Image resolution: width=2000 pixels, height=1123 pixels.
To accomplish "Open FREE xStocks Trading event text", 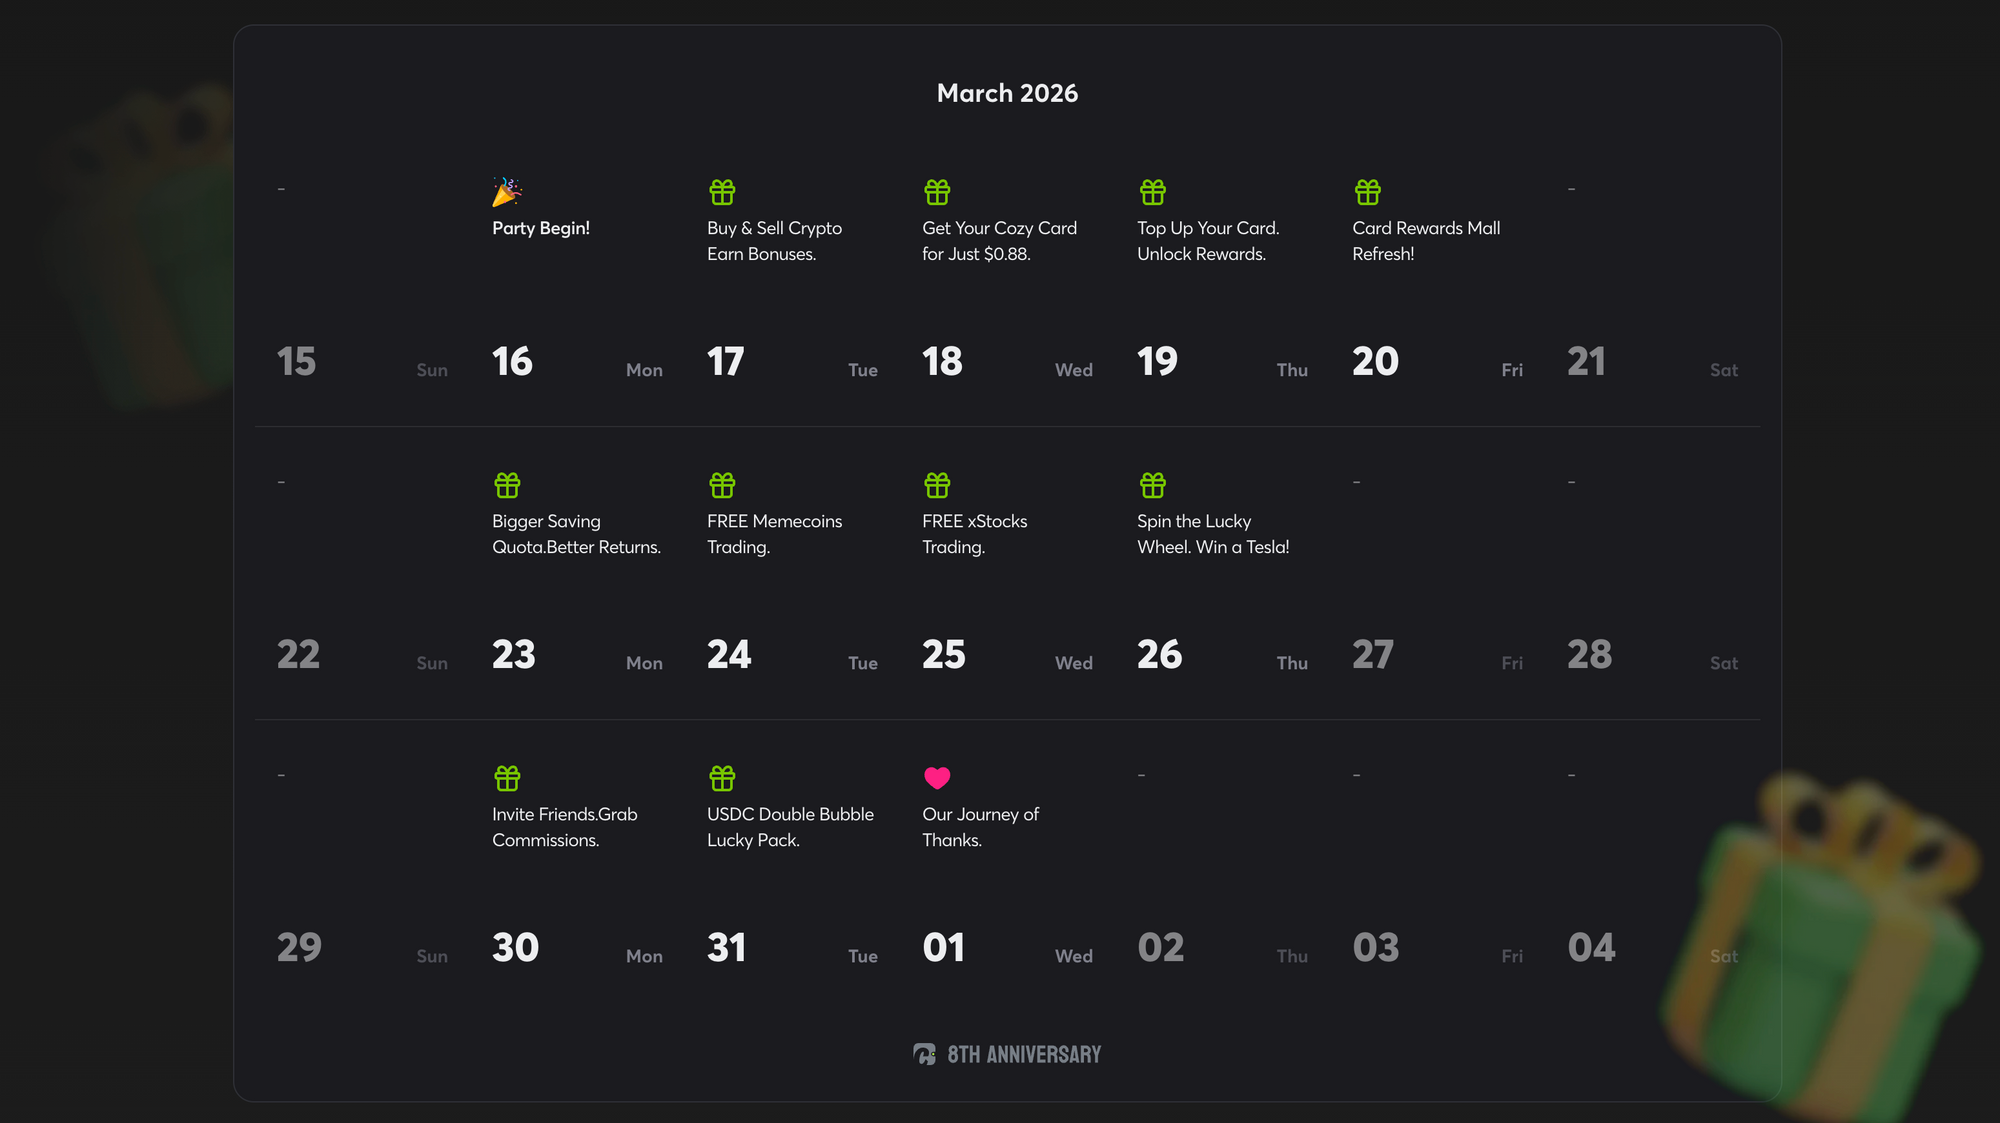I will 974,534.
